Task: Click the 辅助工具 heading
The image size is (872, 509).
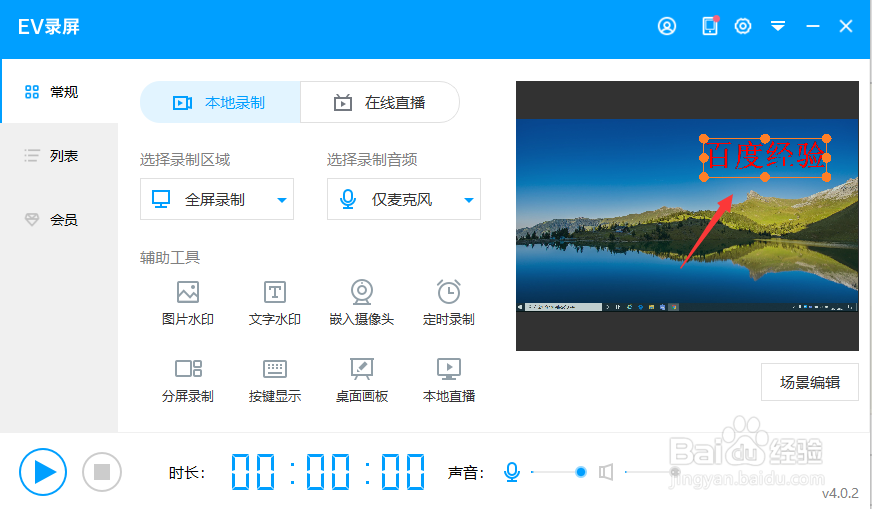Action: tap(170, 258)
